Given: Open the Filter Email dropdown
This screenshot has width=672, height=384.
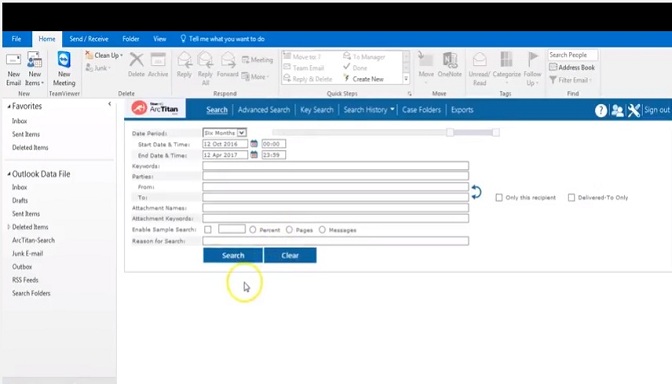Looking at the screenshot, I should click(x=570, y=80).
